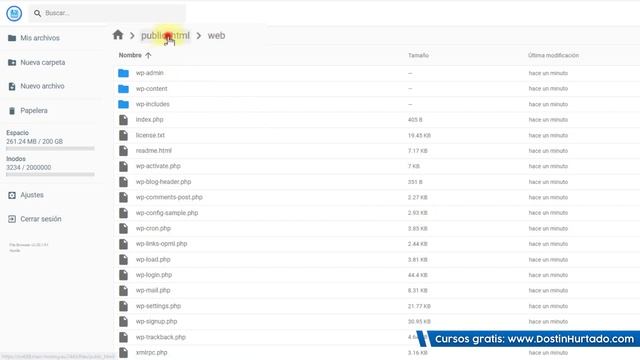The height and width of the screenshot is (360, 640).
Task: Click the wp-signup.php file name
Action: (156, 321)
